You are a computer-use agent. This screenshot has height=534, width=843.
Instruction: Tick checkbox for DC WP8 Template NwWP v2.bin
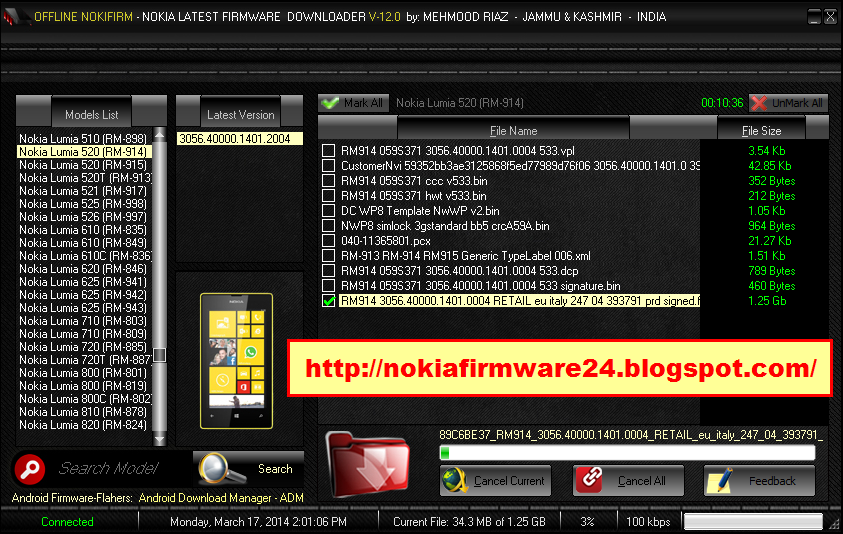328,211
